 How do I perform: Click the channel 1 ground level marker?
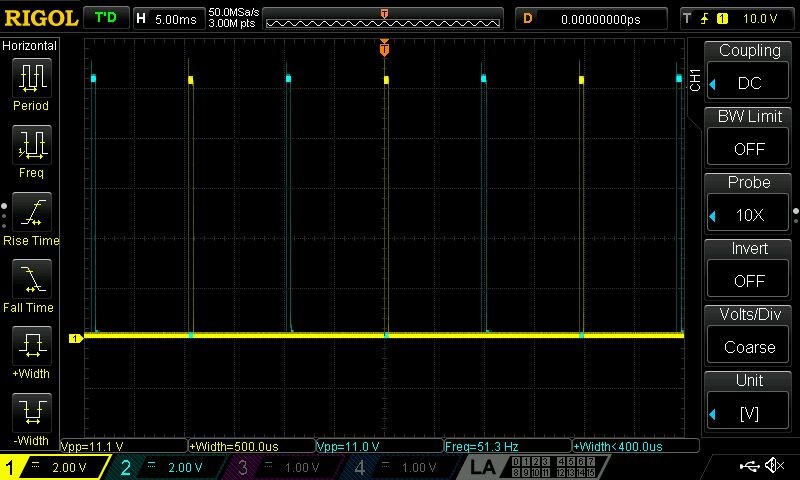click(76, 338)
